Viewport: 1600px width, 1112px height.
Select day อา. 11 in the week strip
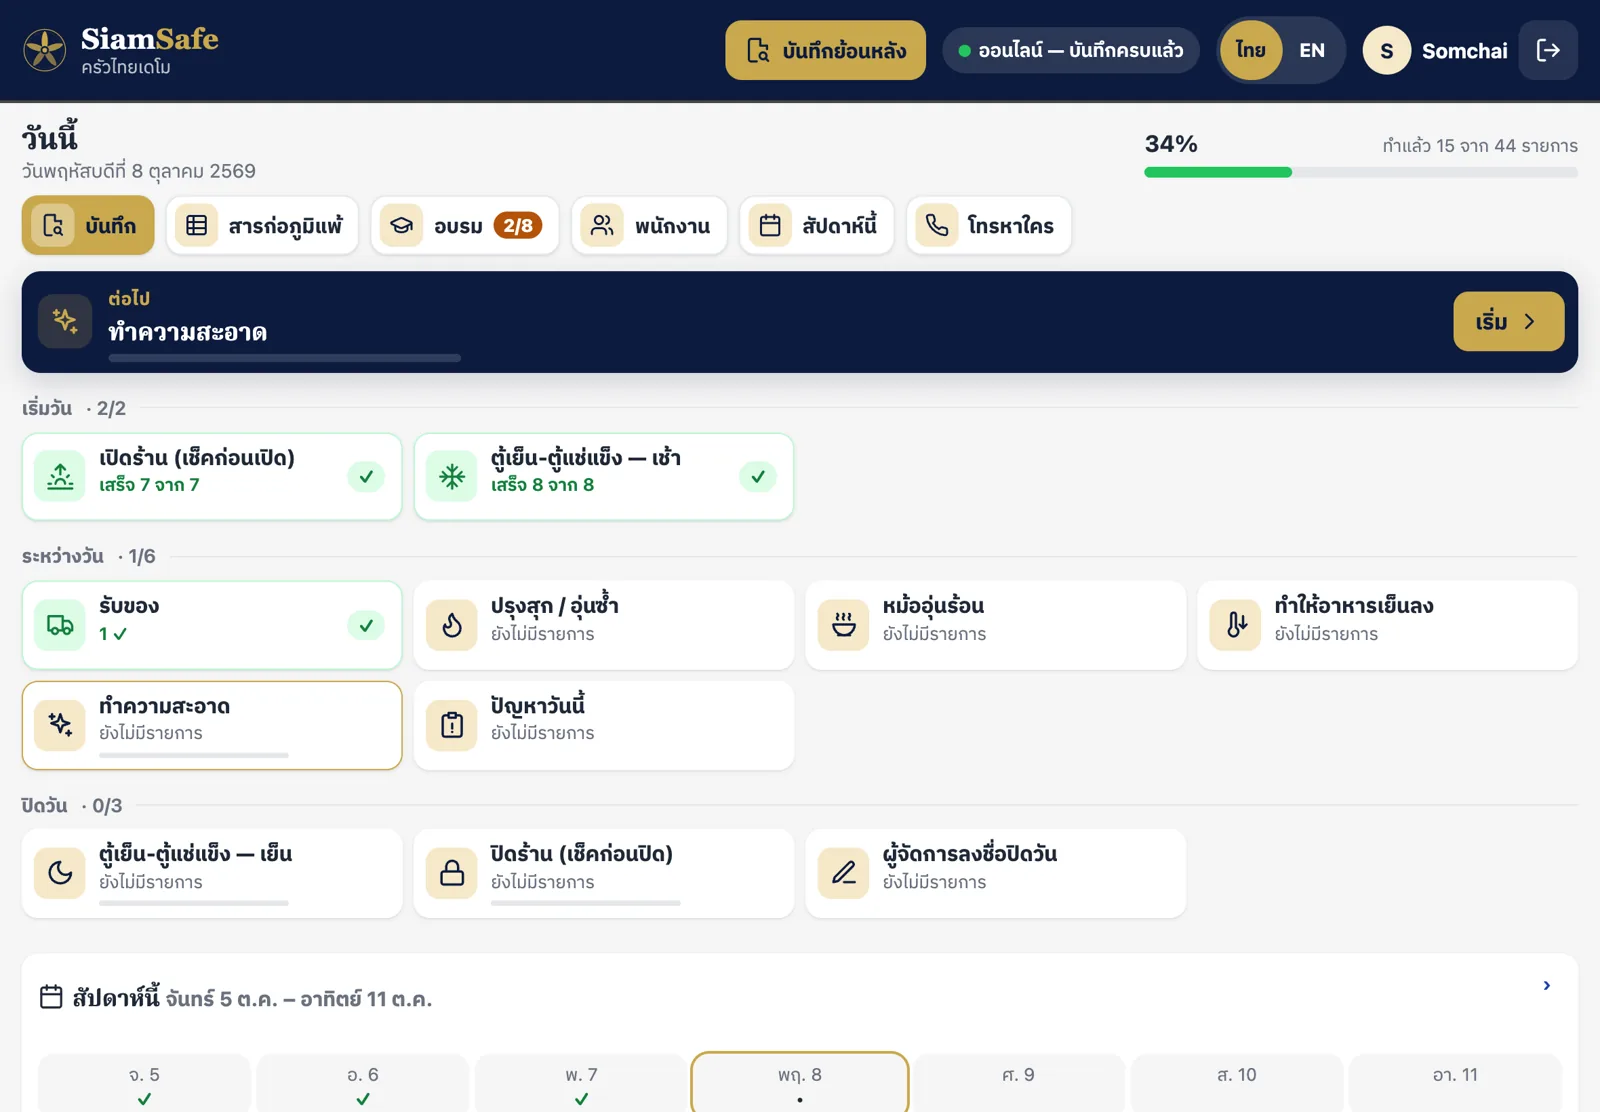[1455, 1083]
